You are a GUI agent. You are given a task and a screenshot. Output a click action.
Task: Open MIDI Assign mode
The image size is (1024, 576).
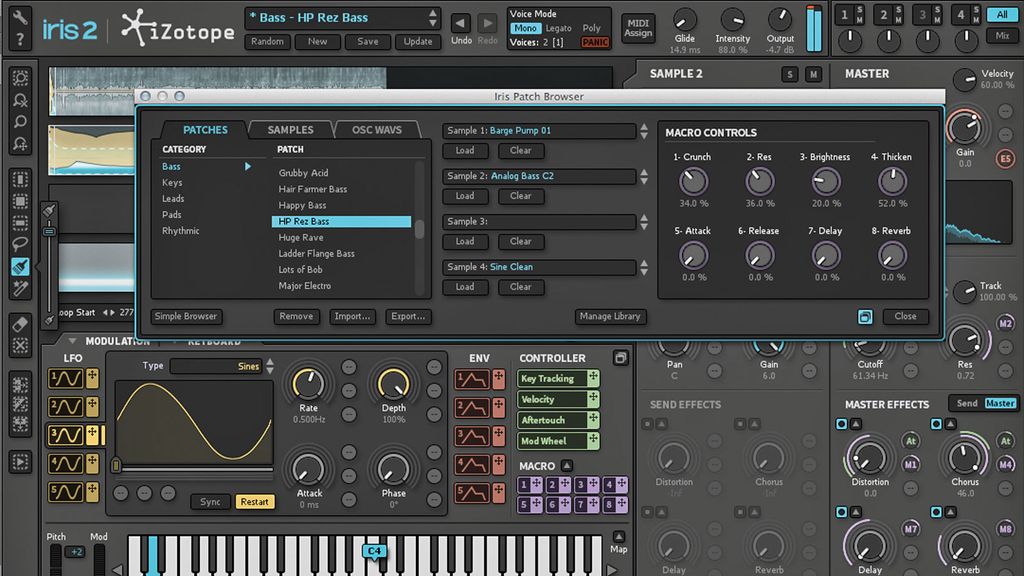click(638, 28)
